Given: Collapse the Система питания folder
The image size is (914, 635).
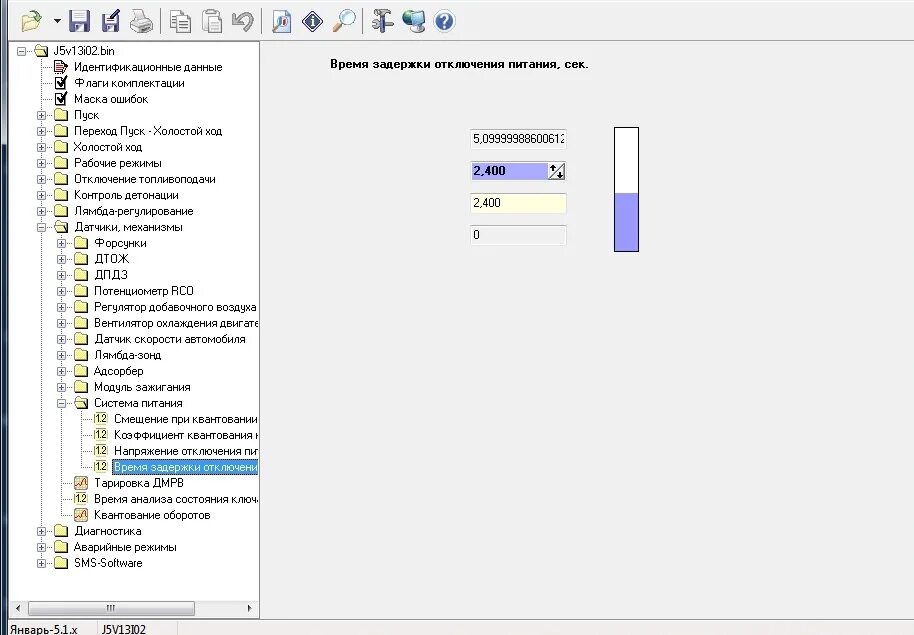Looking at the screenshot, I should click(61, 404).
